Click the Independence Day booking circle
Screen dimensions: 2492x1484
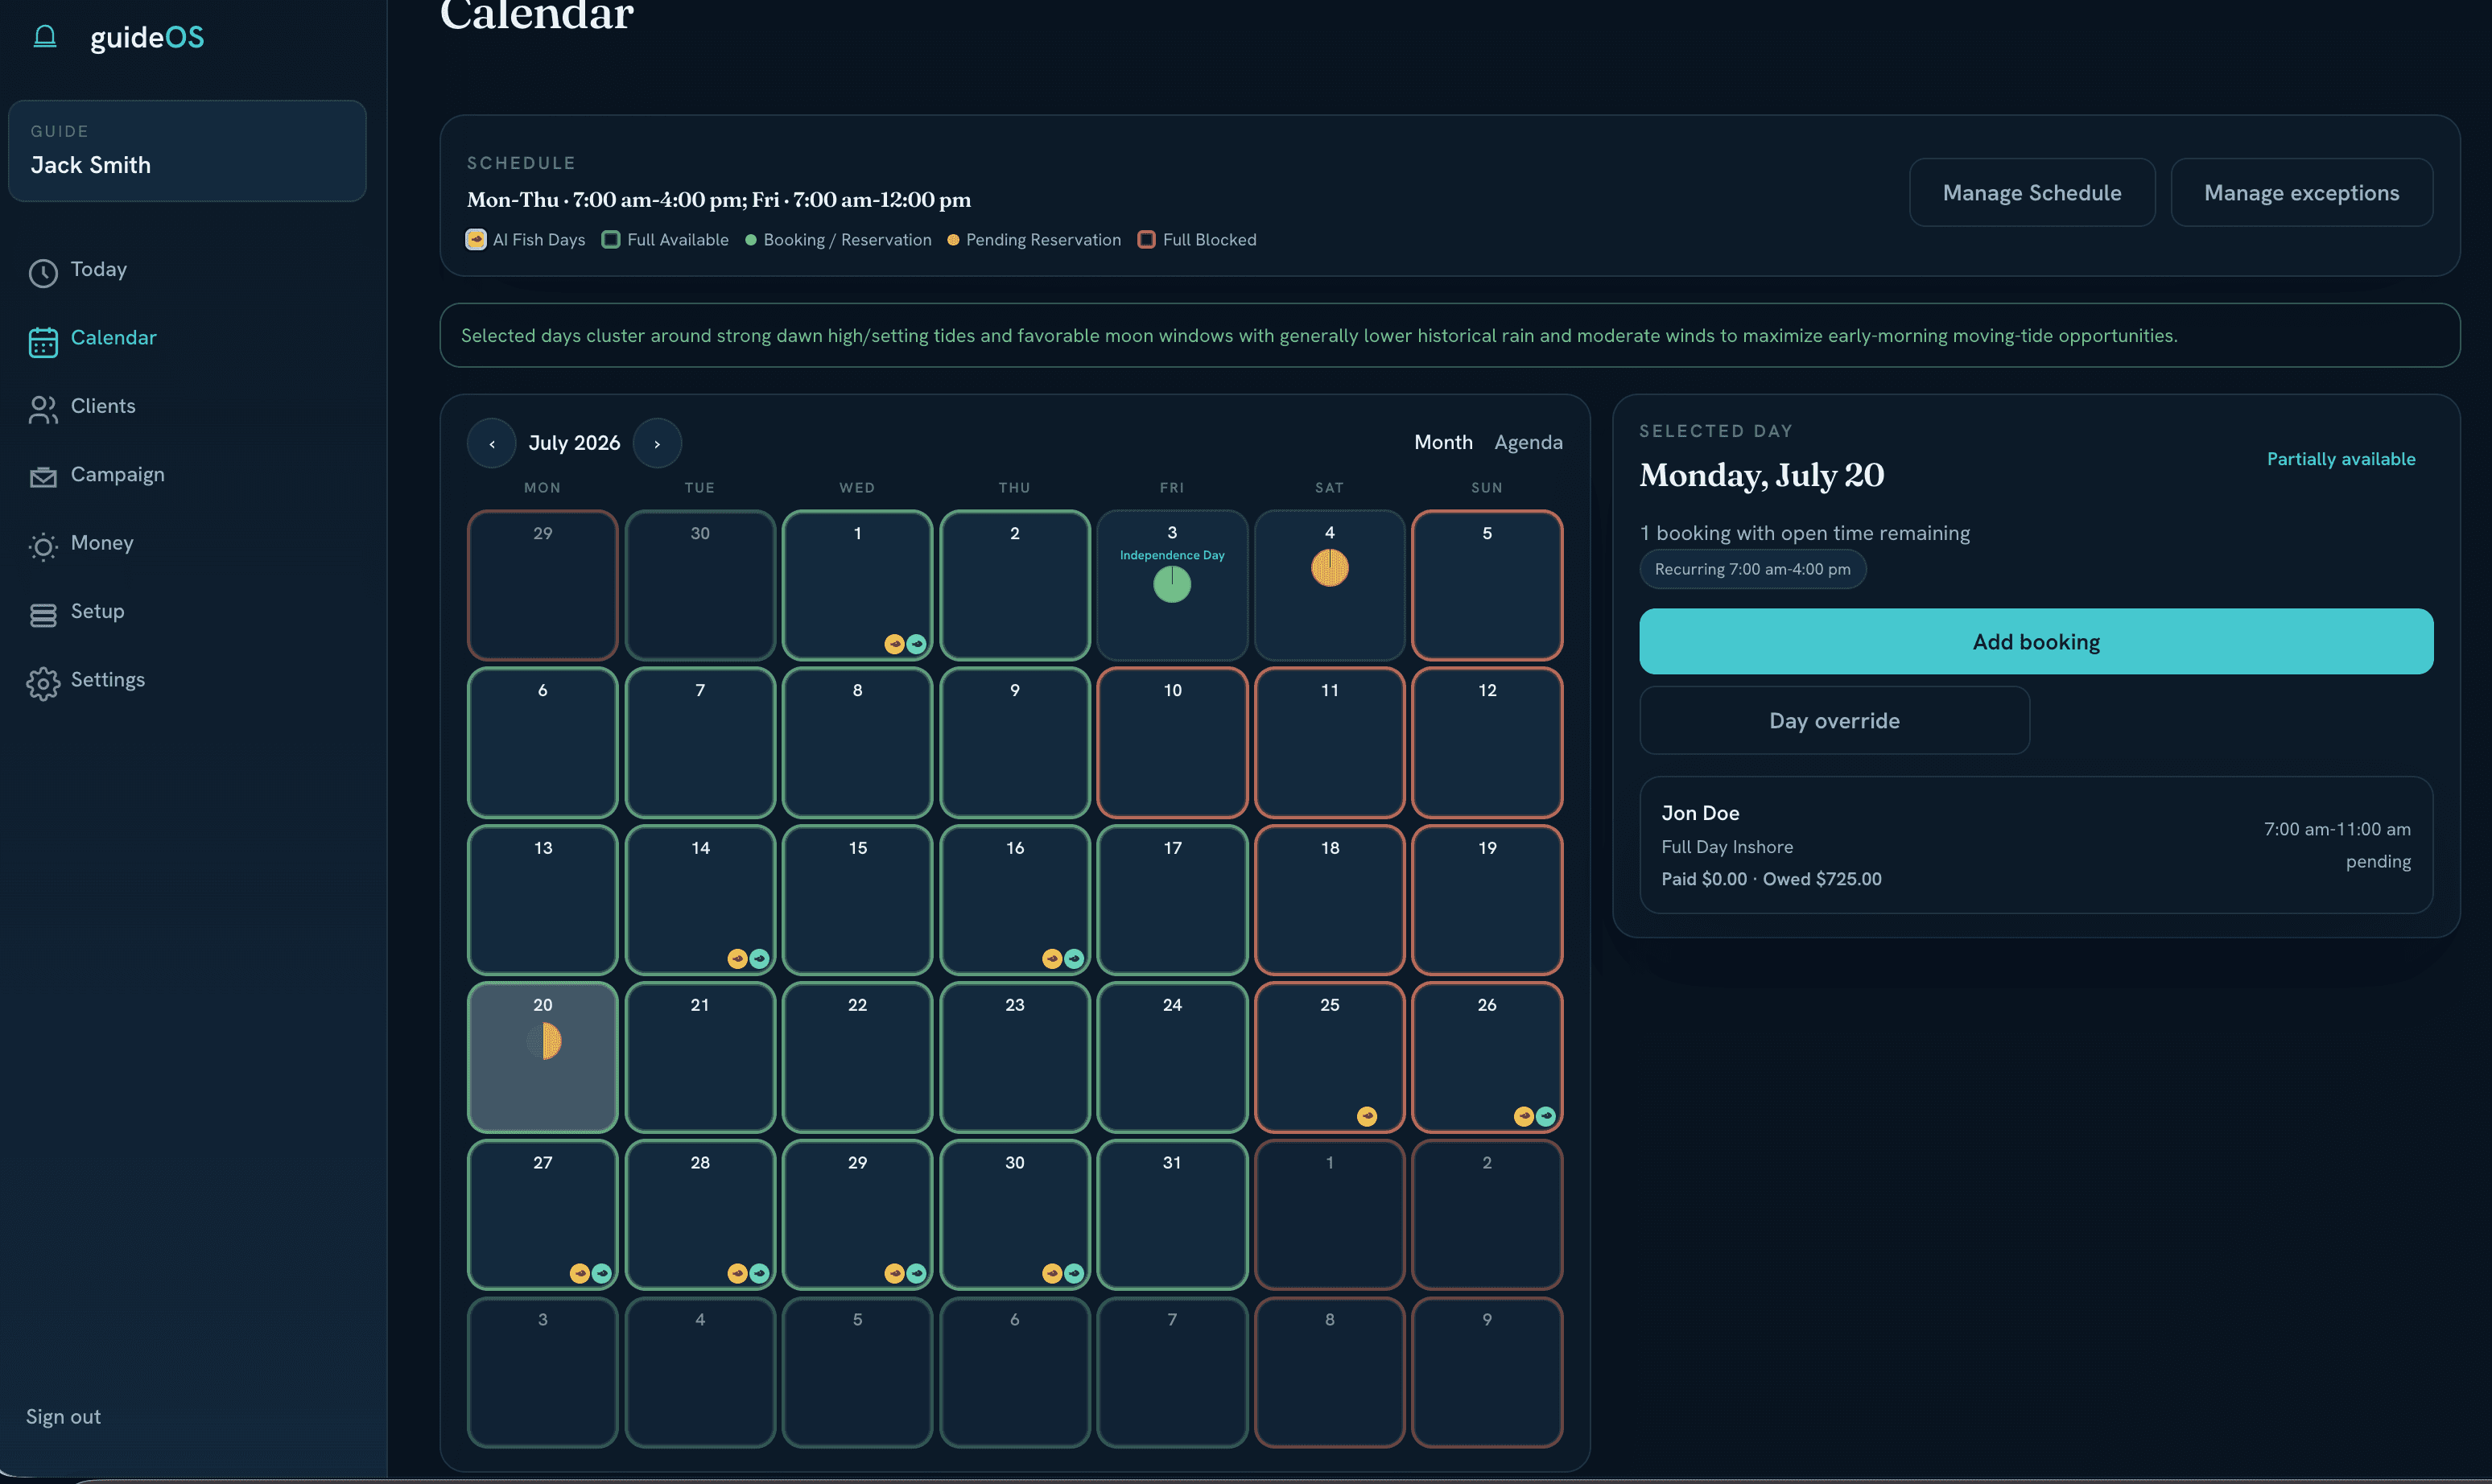(x=1172, y=584)
